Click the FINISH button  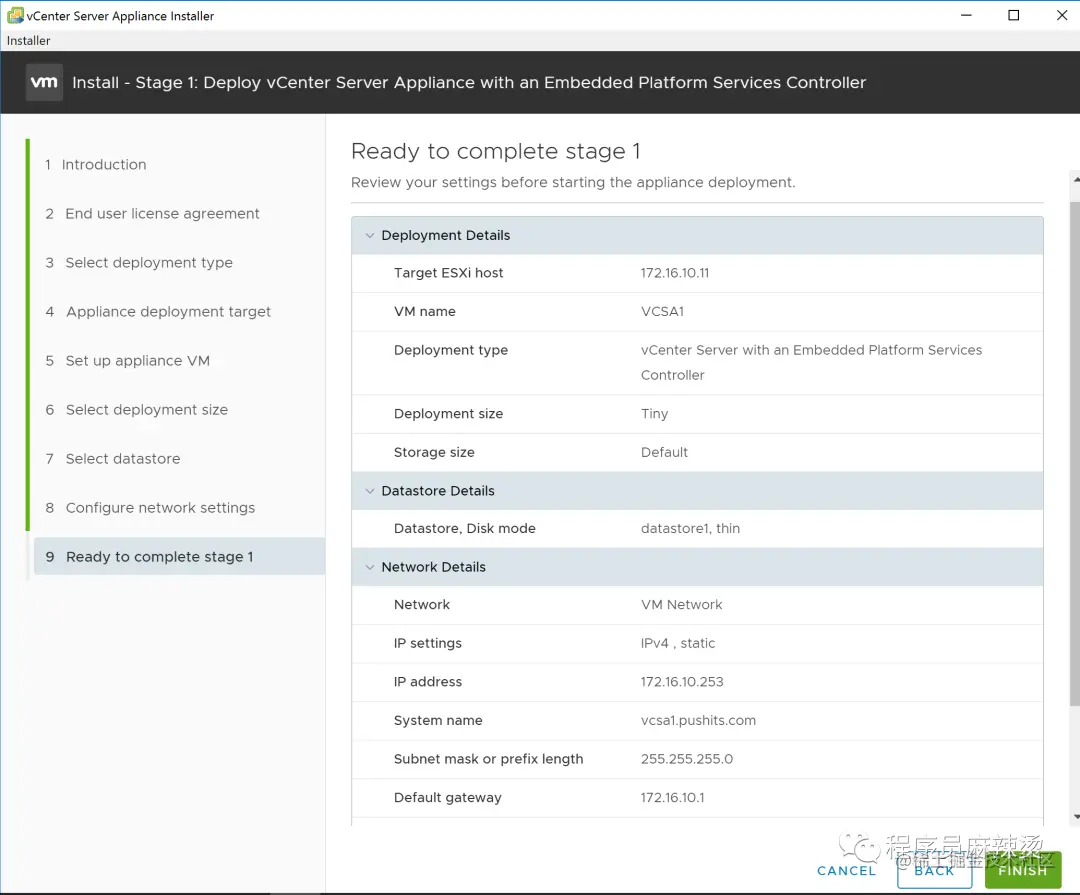[x=1023, y=871]
